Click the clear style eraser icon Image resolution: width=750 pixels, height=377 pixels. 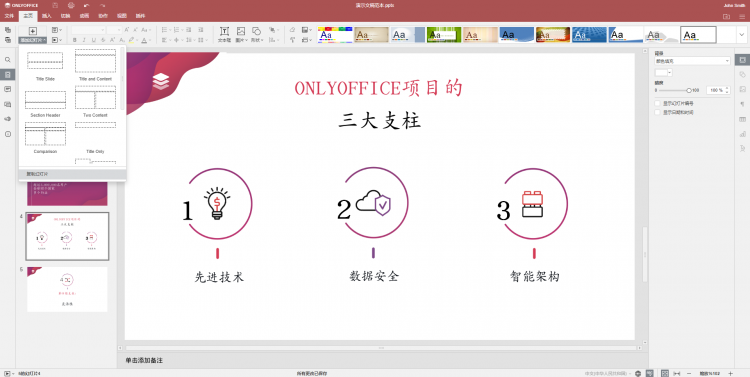click(292, 30)
